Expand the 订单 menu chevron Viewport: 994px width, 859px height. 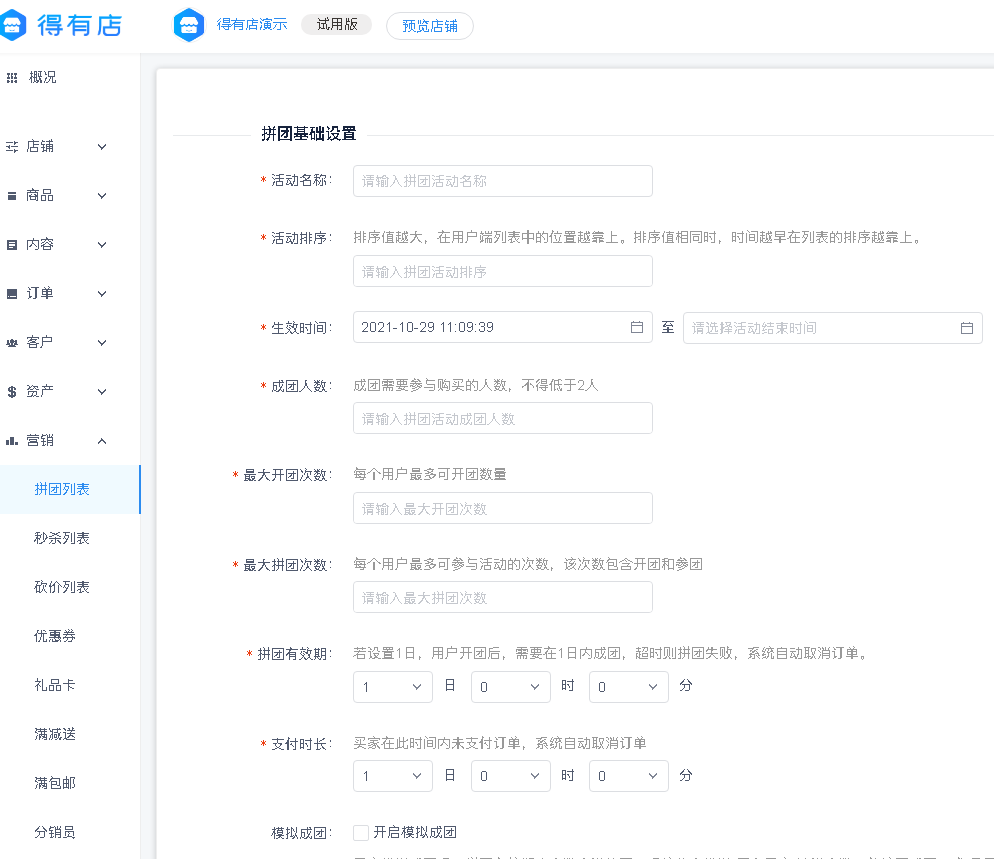(x=102, y=294)
